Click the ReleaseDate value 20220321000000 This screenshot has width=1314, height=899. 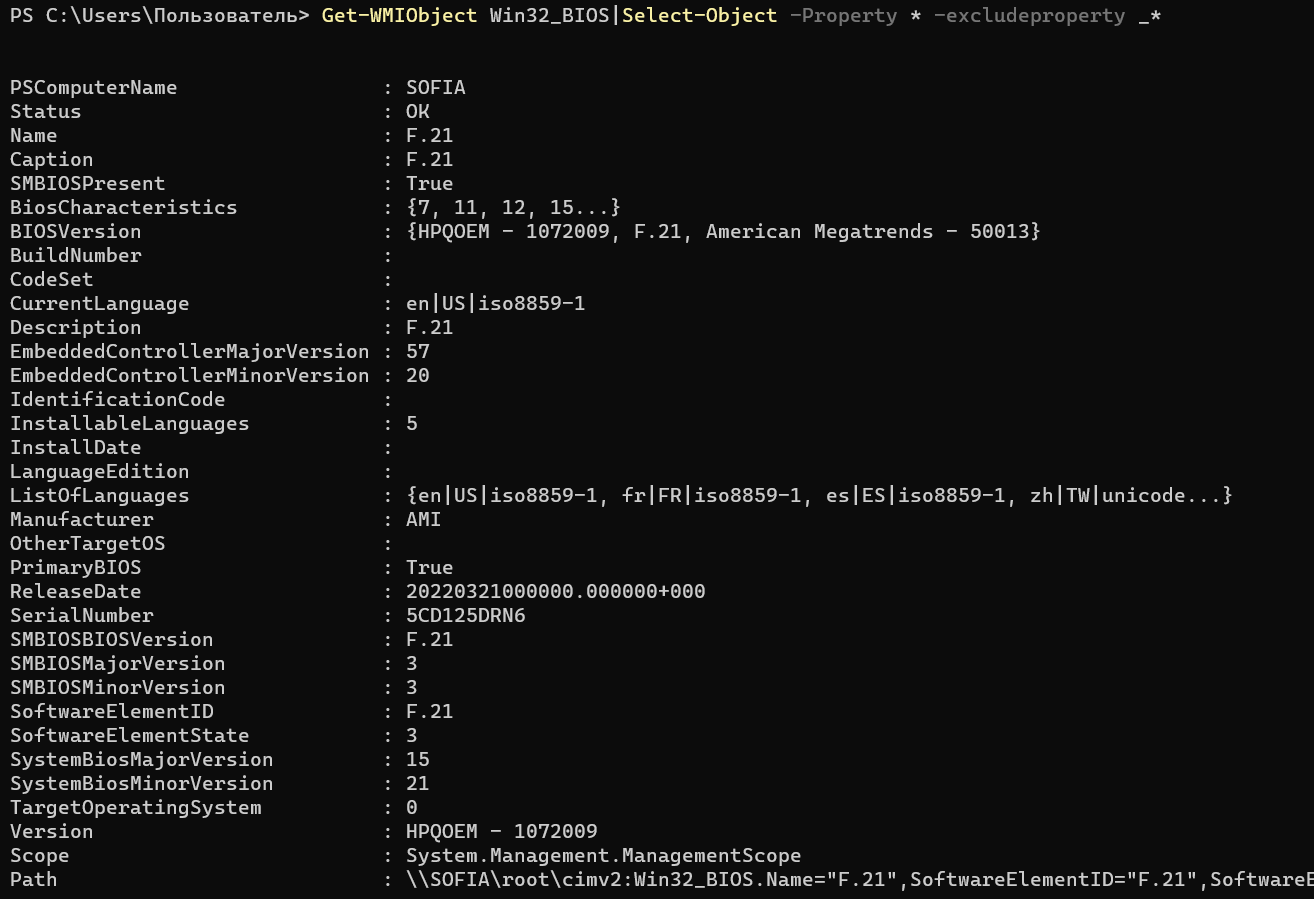(555, 592)
